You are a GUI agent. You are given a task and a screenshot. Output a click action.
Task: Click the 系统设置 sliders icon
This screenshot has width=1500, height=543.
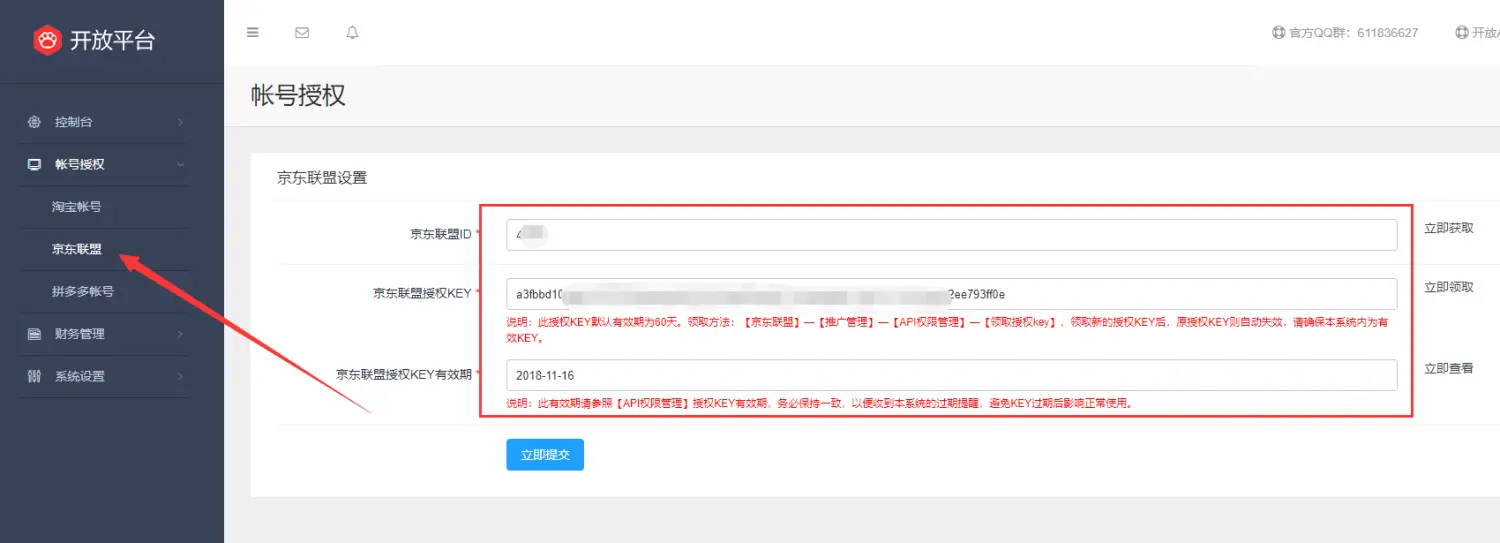coord(34,377)
